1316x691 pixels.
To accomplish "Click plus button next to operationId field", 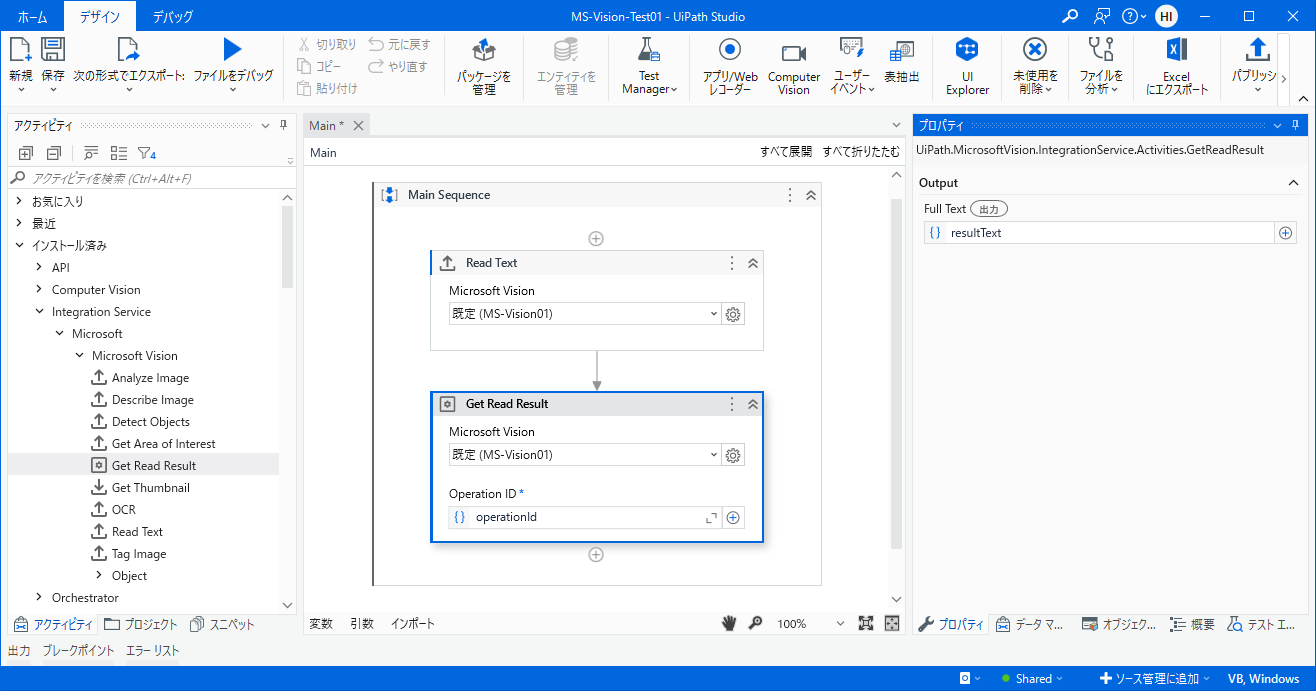I will coord(733,518).
